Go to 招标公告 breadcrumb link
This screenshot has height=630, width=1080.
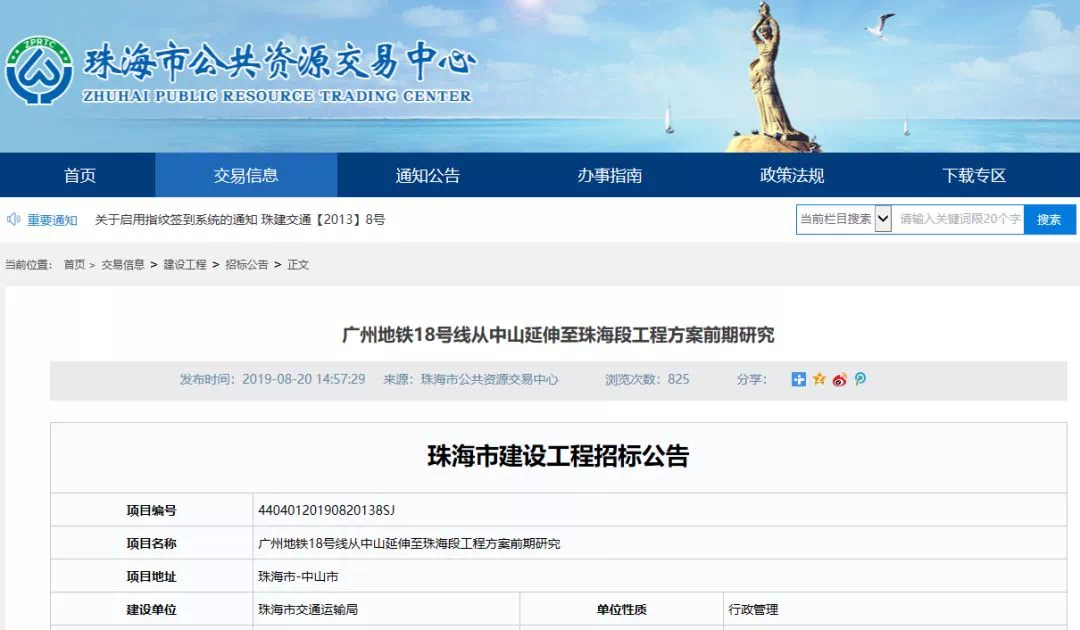[246, 265]
